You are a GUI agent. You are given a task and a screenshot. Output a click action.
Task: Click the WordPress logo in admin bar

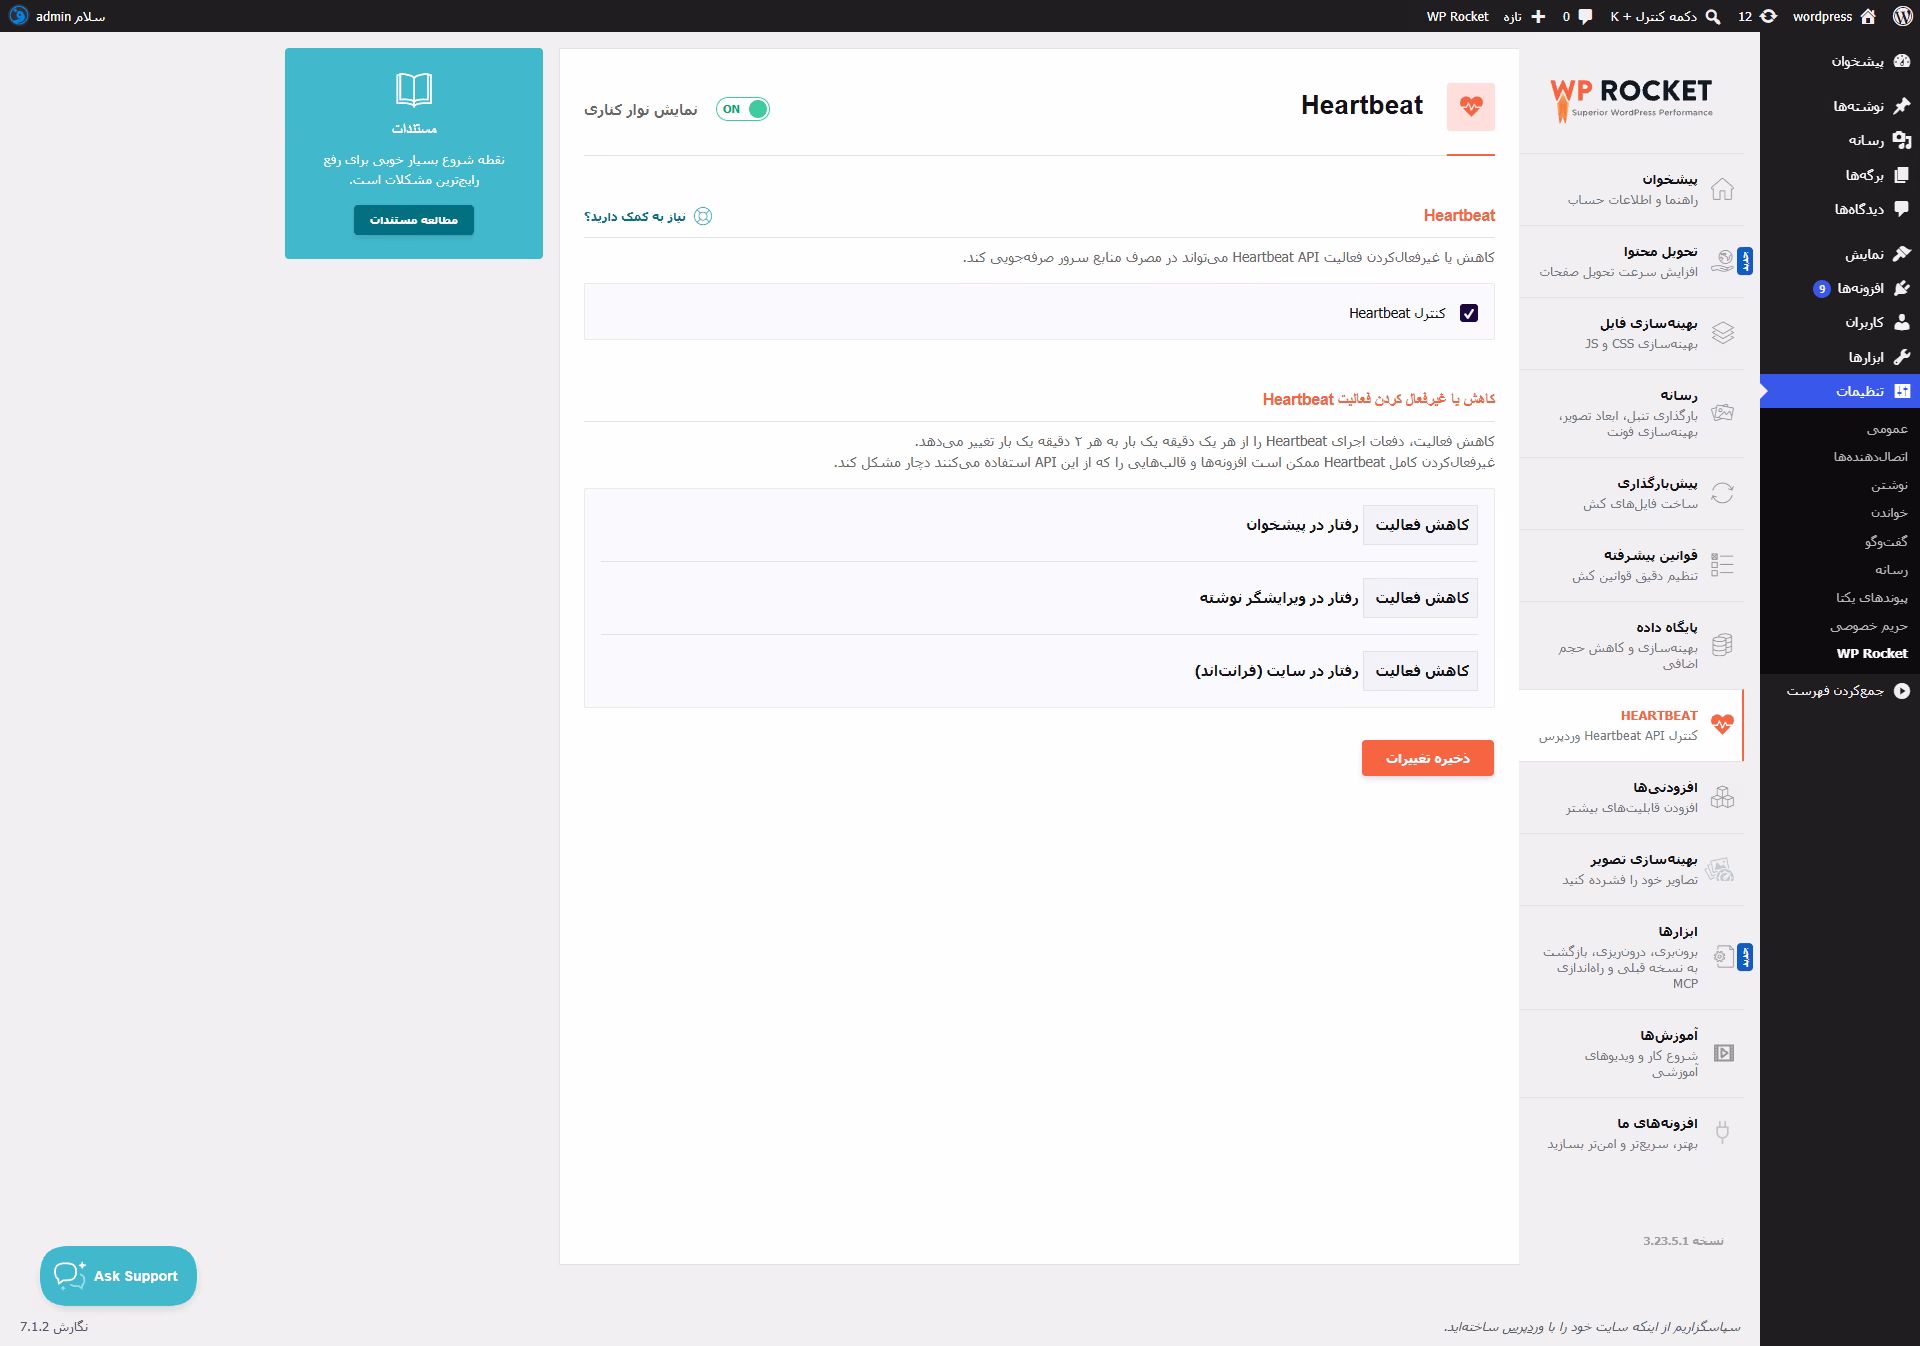tap(1902, 16)
